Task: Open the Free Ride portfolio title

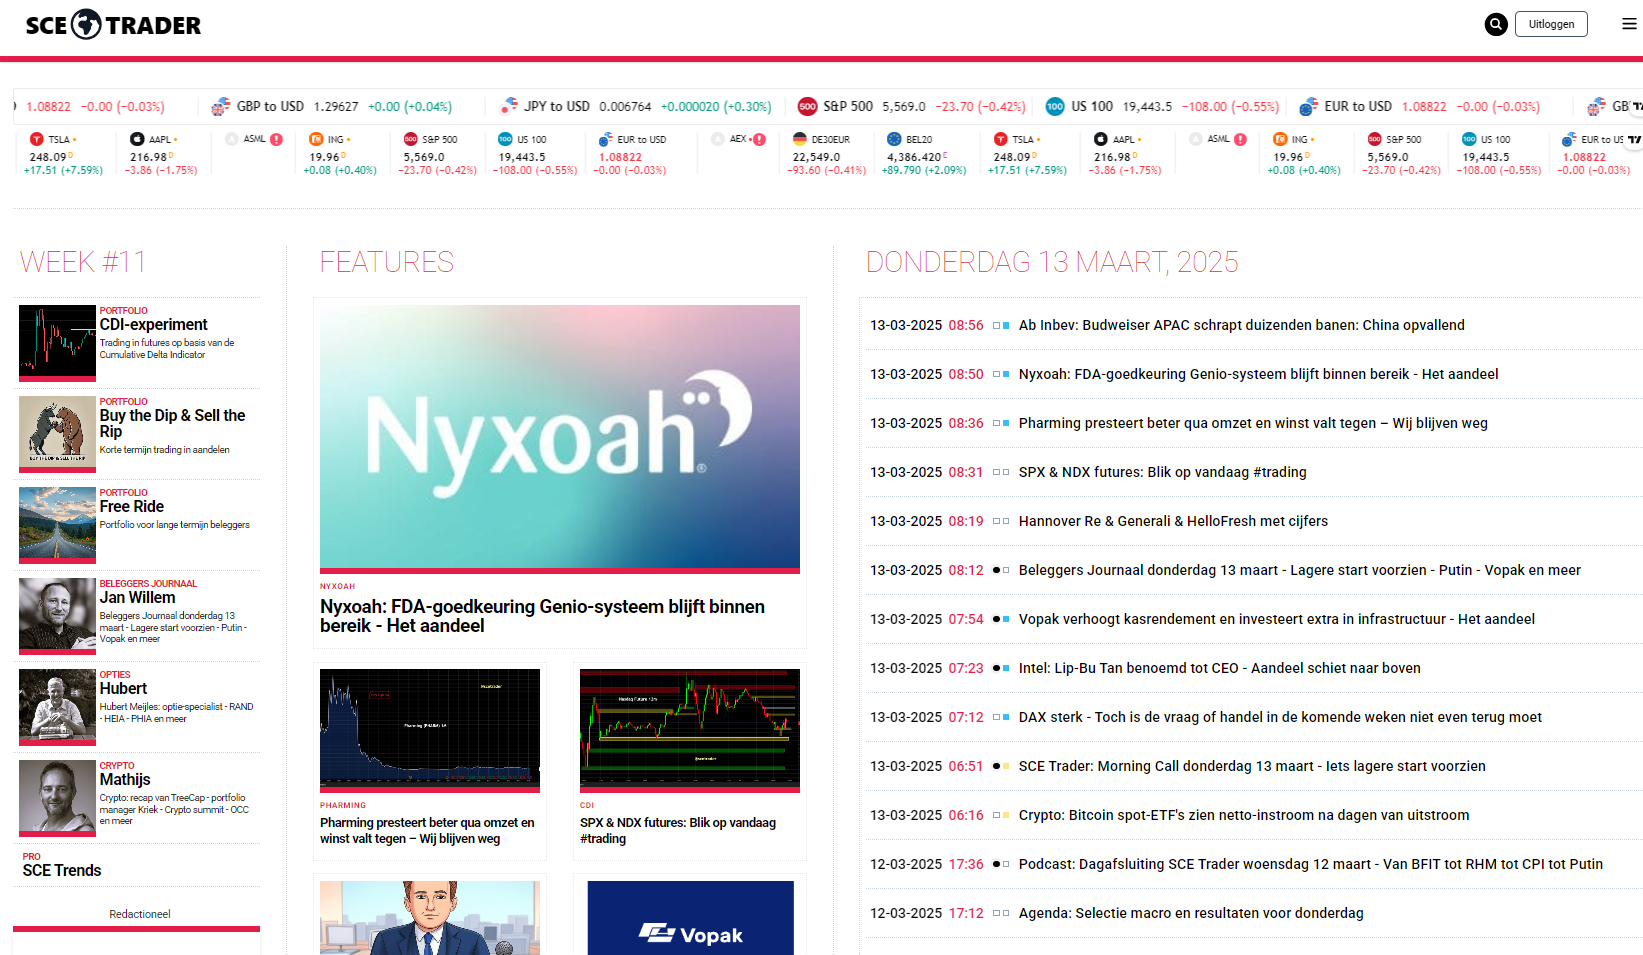Action: click(x=132, y=506)
